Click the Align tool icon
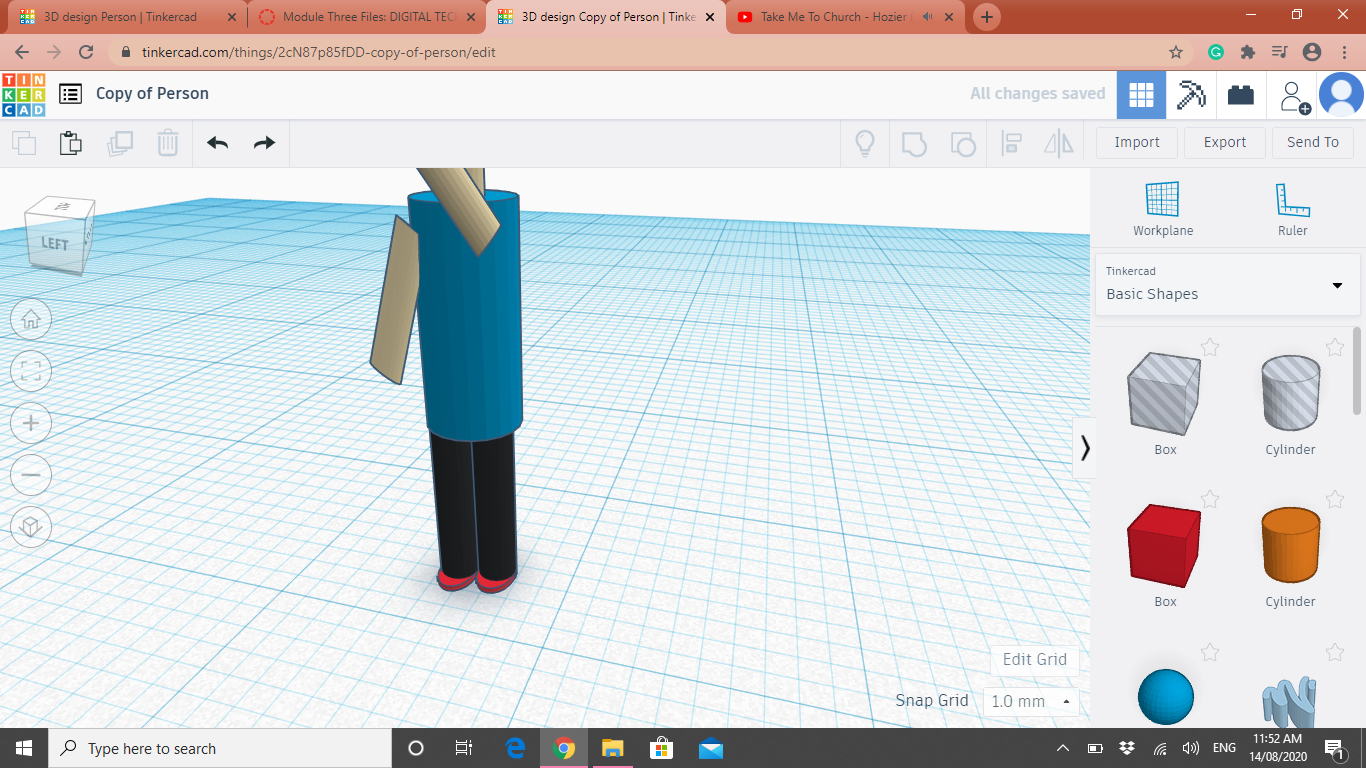 [1011, 143]
